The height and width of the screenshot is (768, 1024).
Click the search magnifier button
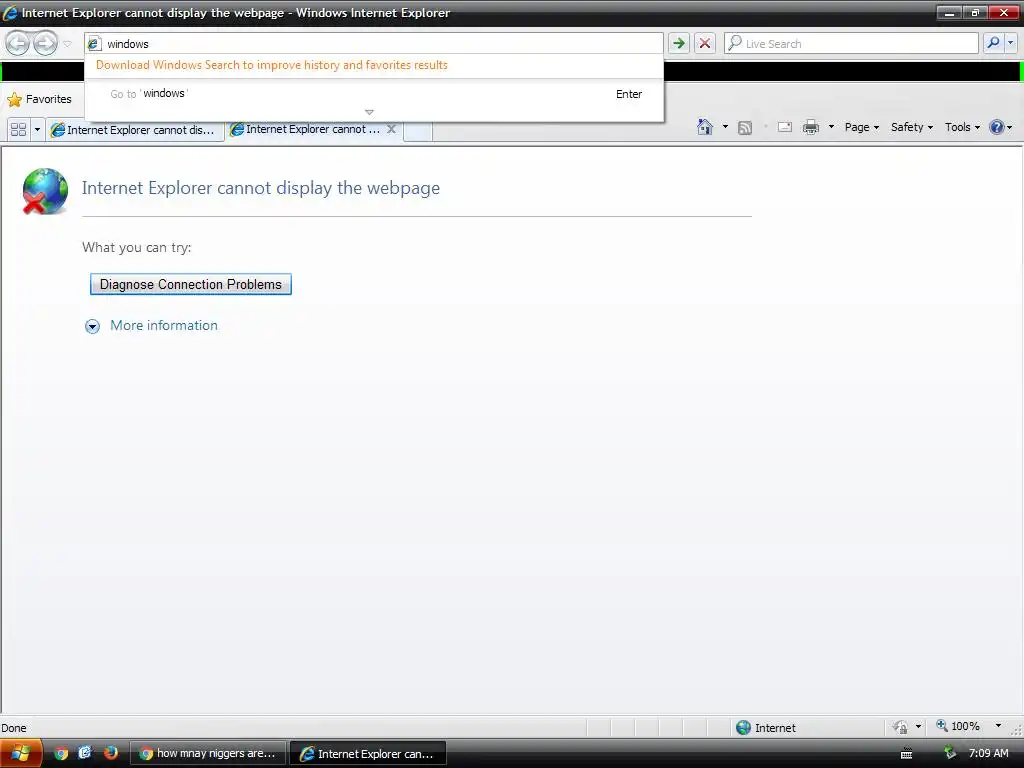point(993,43)
